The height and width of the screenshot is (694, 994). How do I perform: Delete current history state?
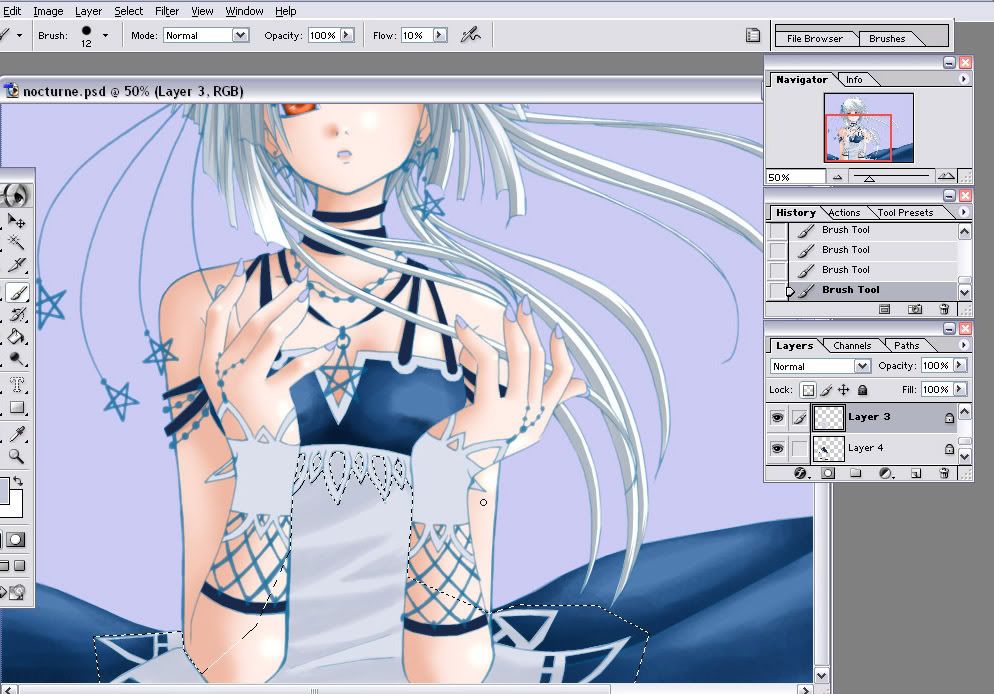pyautogui.click(x=944, y=309)
